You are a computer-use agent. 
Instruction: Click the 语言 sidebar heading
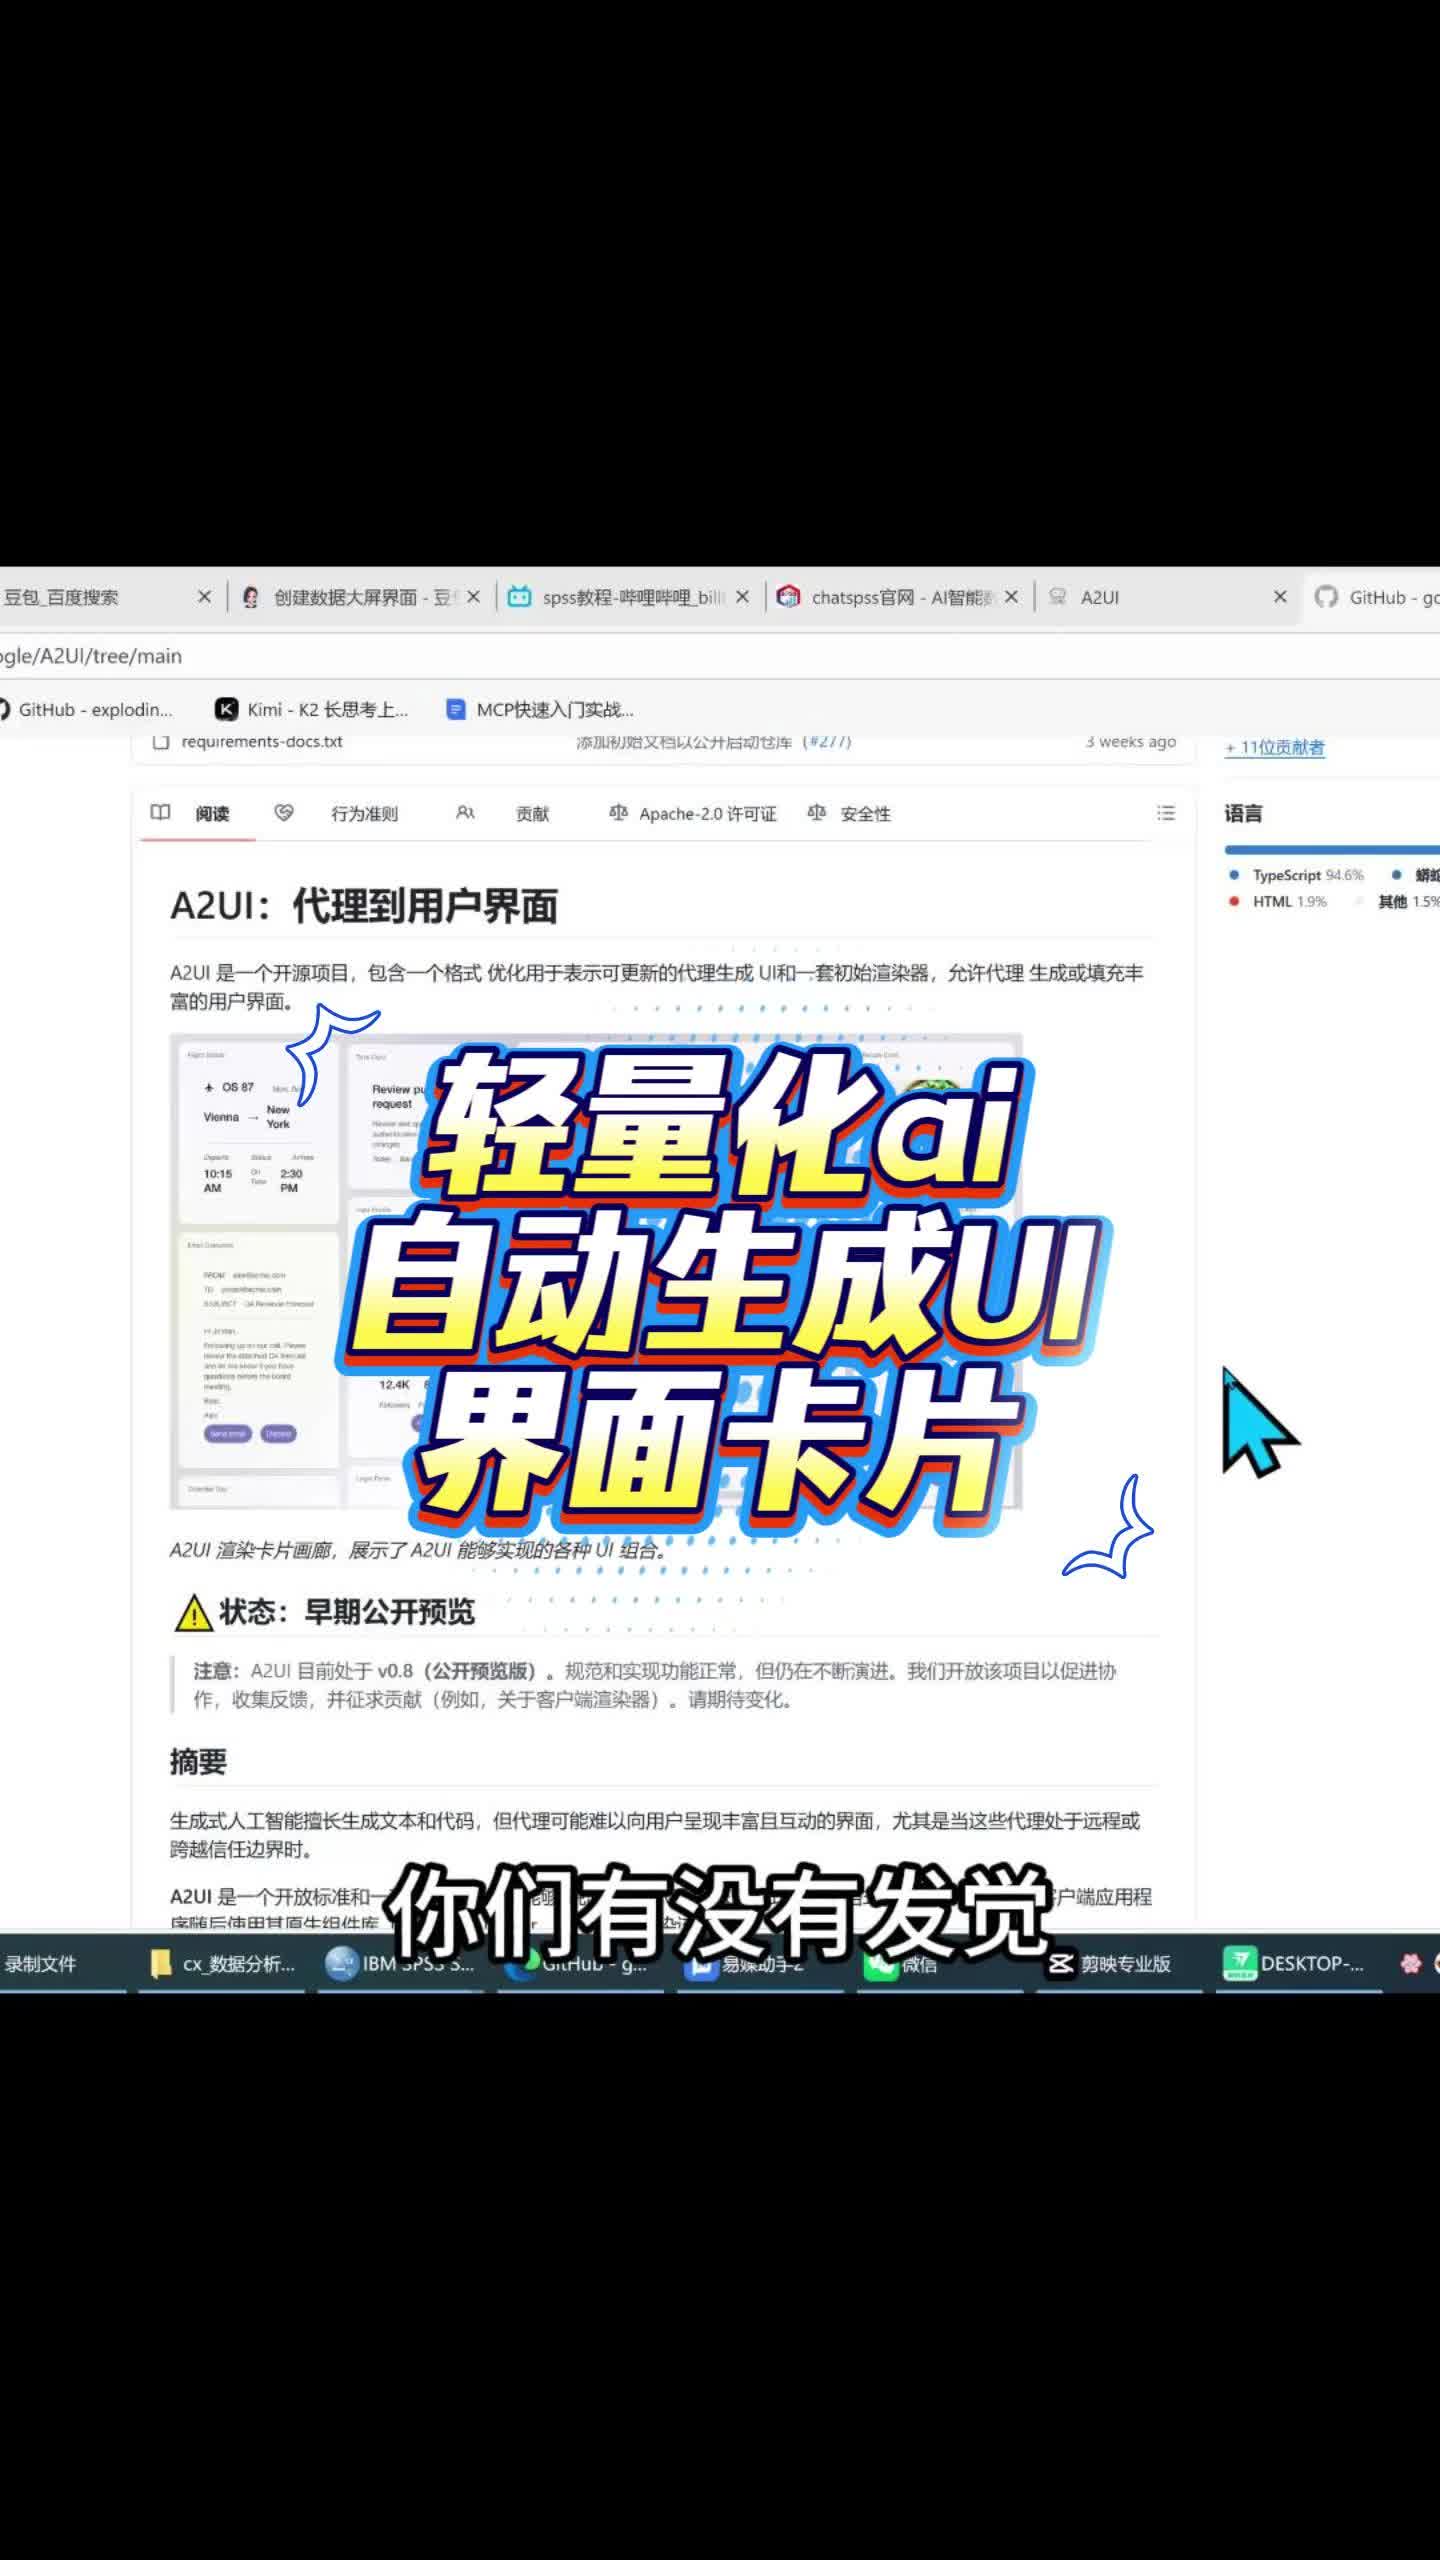(1243, 814)
